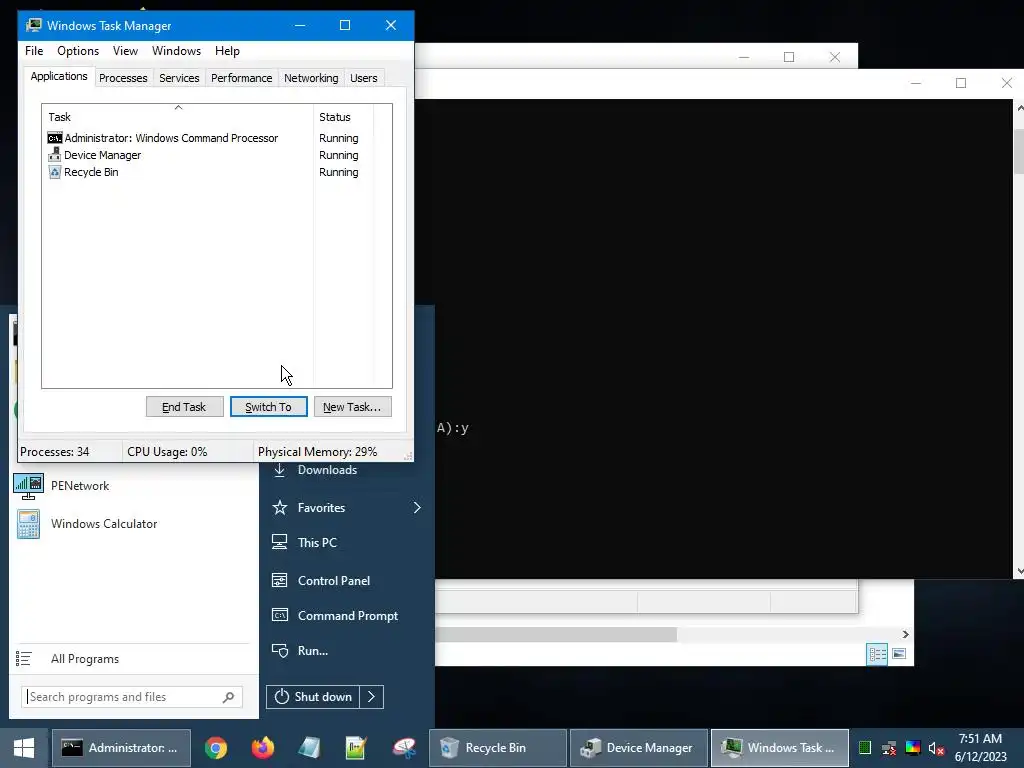Switch to the Performance tab
This screenshot has height=768, width=1024.
pyautogui.click(x=242, y=78)
